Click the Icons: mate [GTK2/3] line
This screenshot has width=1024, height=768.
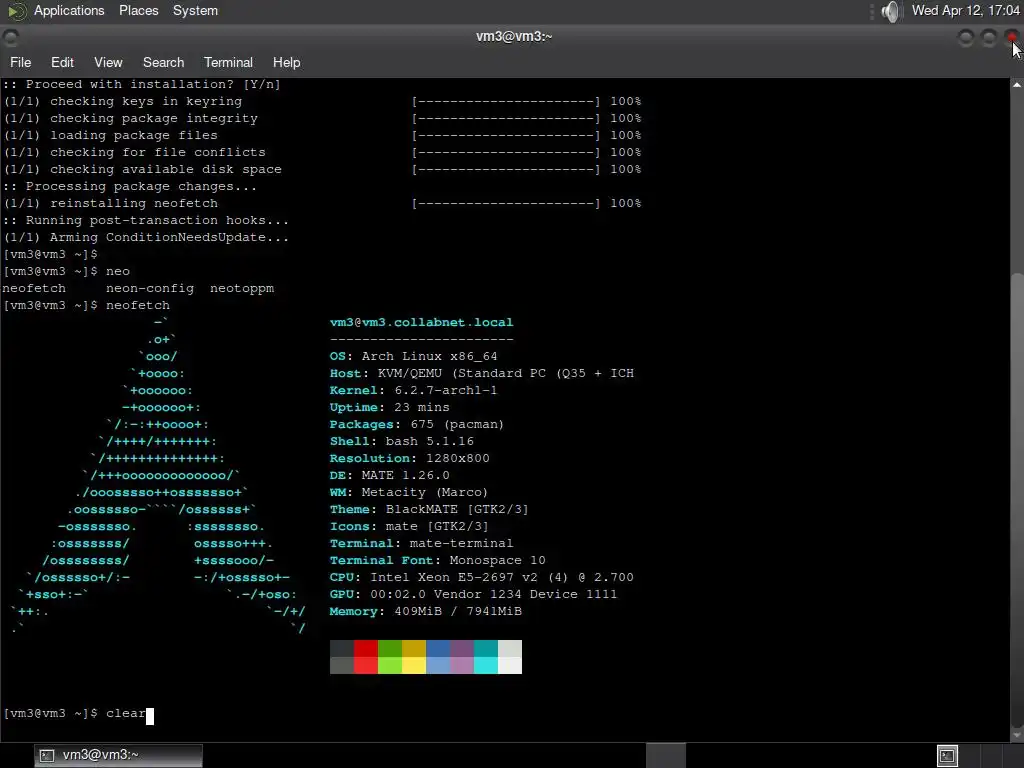[x=409, y=526]
